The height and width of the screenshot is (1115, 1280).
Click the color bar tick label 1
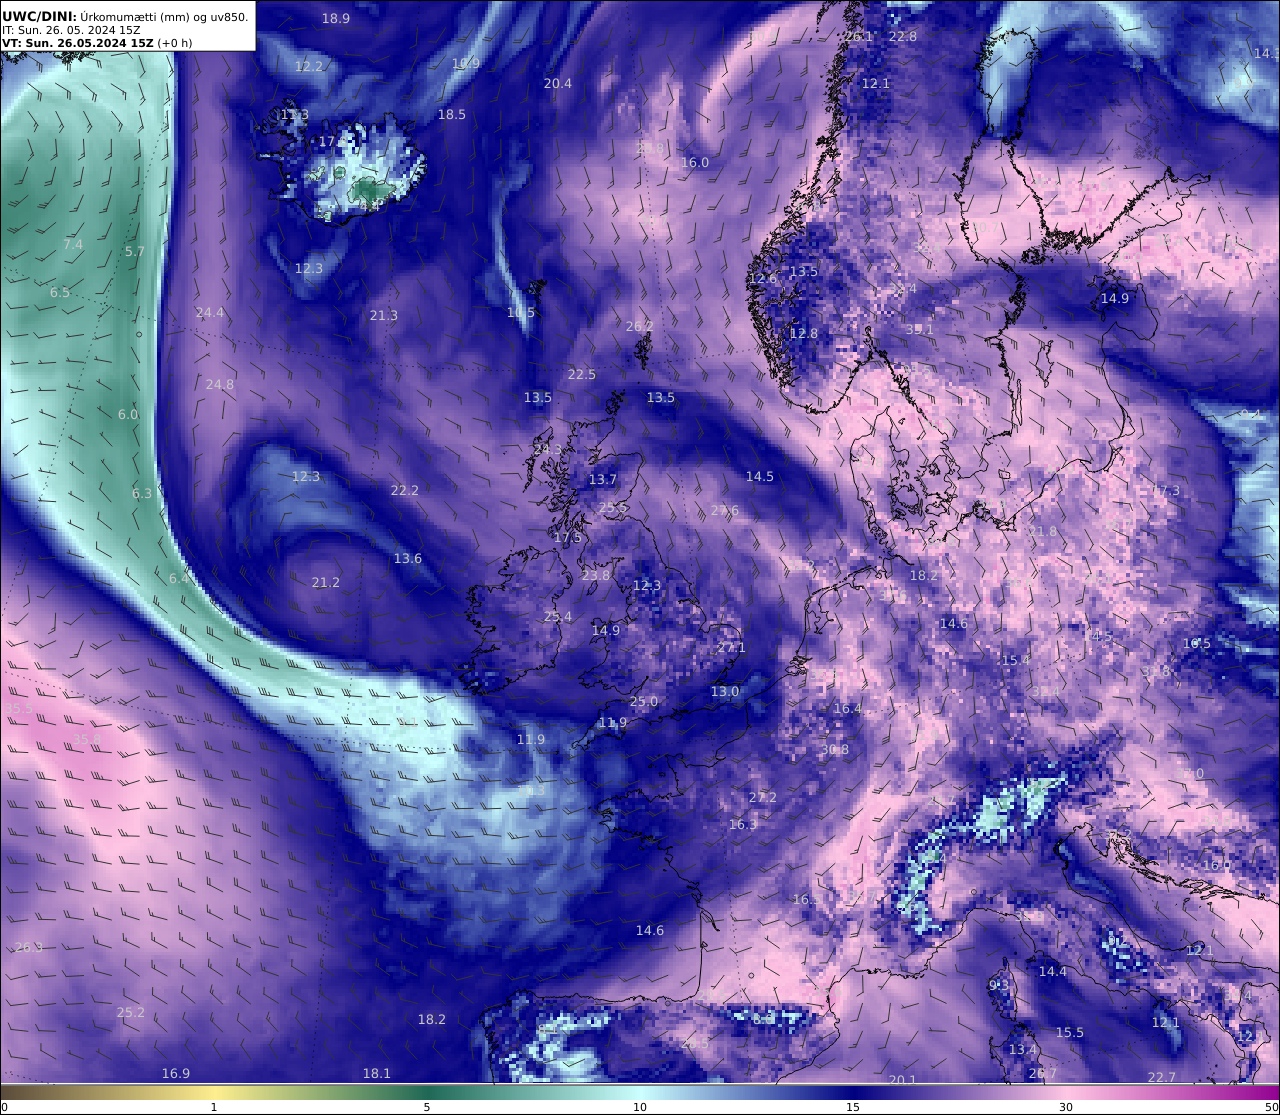(x=213, y=1107)
